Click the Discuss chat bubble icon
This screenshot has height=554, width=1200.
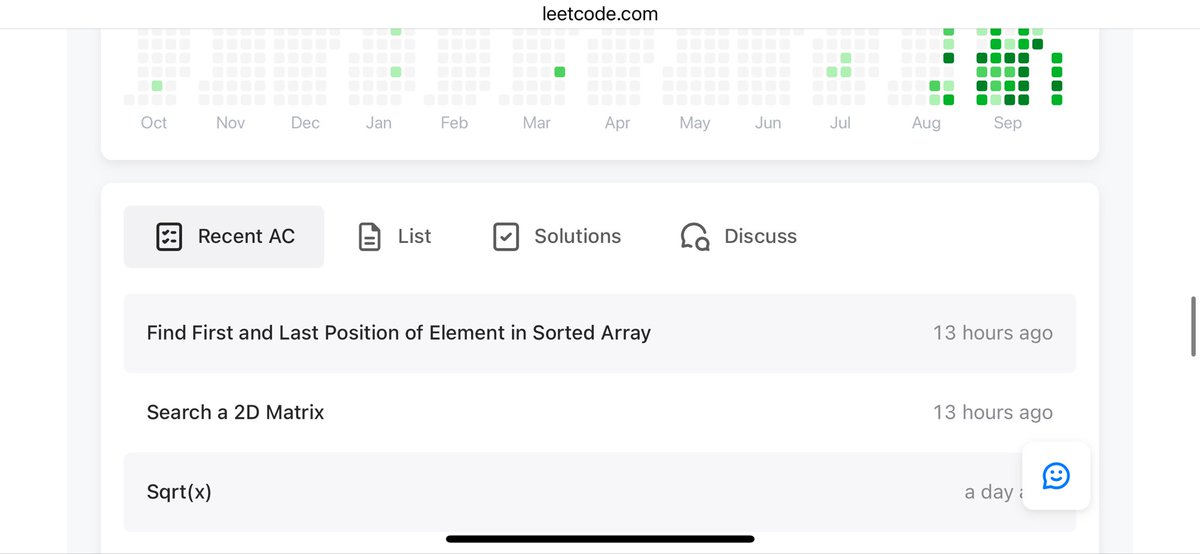(x=695, y=237)
